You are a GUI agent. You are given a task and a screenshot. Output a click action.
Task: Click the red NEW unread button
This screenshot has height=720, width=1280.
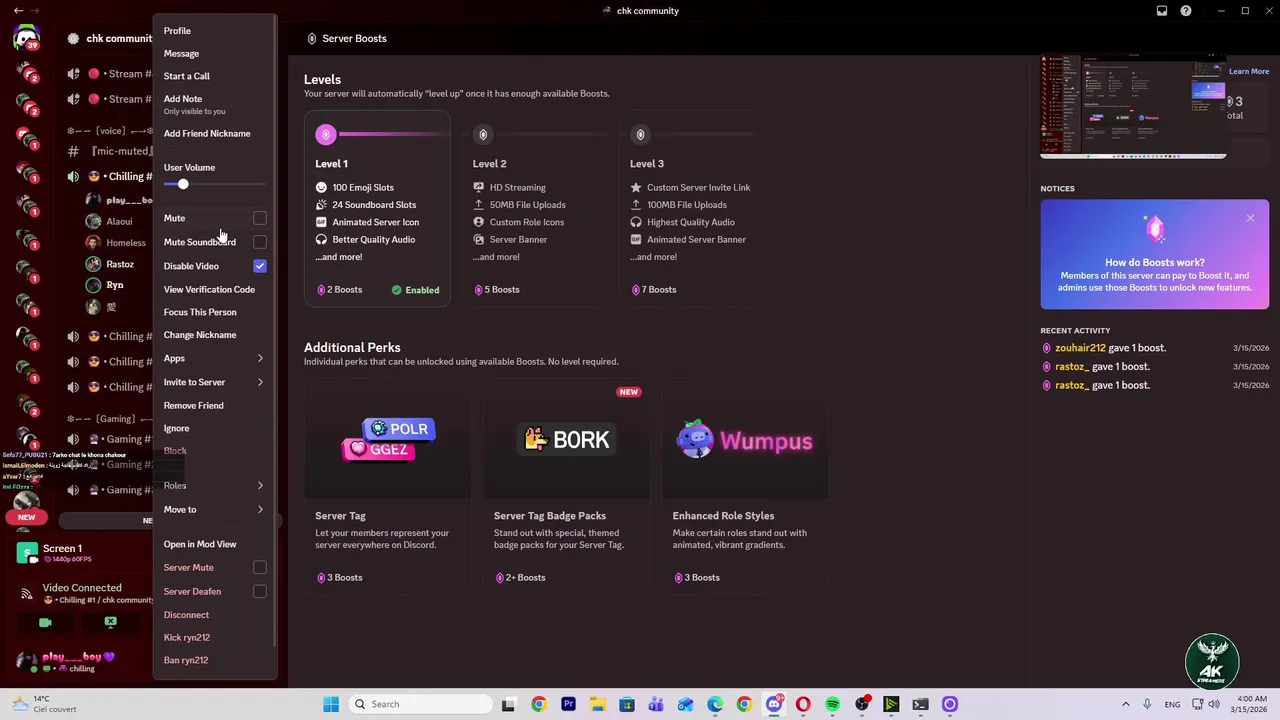[27, 517]
